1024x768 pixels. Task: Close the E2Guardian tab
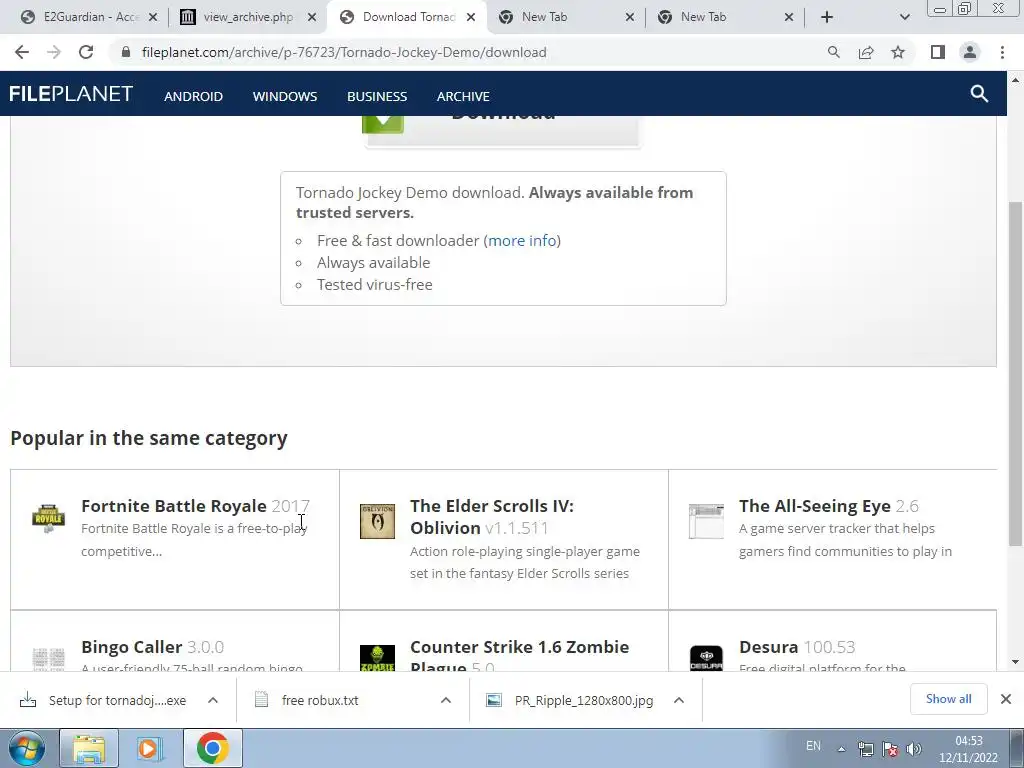coord(153,17)
